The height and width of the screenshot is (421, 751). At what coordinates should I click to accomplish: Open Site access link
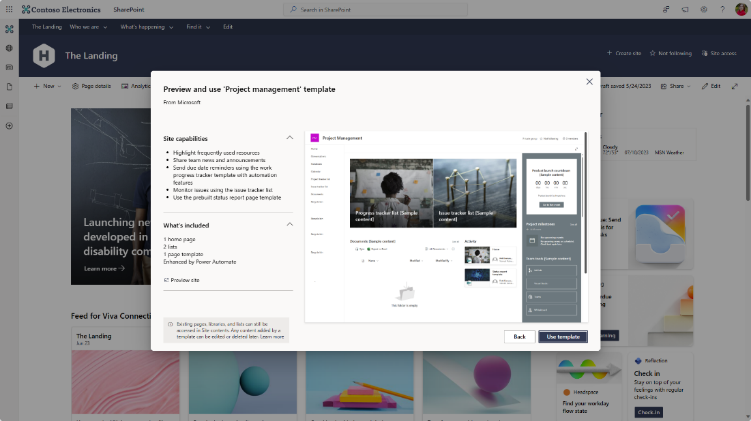[x=719, y=53]
